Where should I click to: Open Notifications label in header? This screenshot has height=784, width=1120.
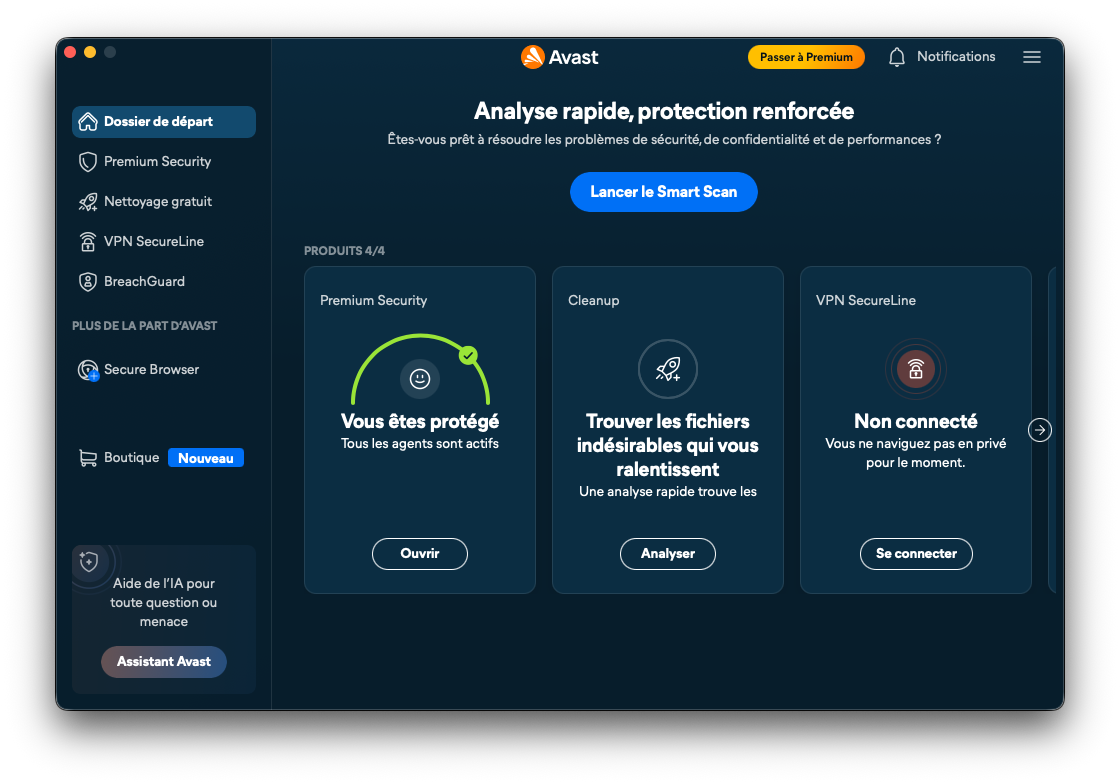(x=956, y=56)
